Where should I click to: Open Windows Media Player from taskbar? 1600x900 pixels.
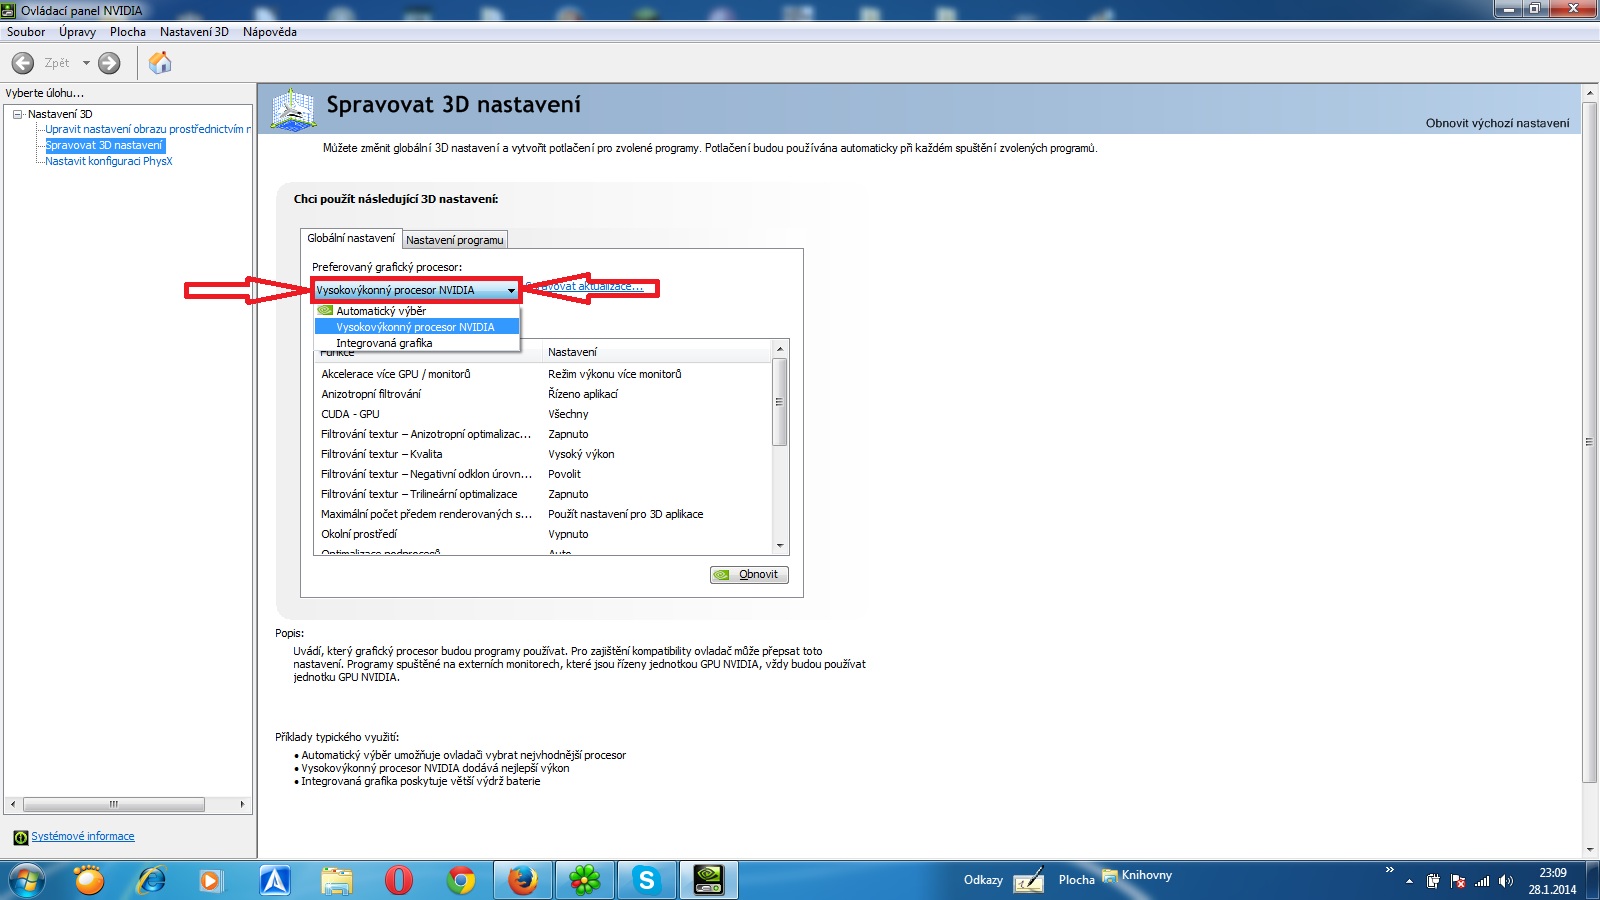[211, 880]
